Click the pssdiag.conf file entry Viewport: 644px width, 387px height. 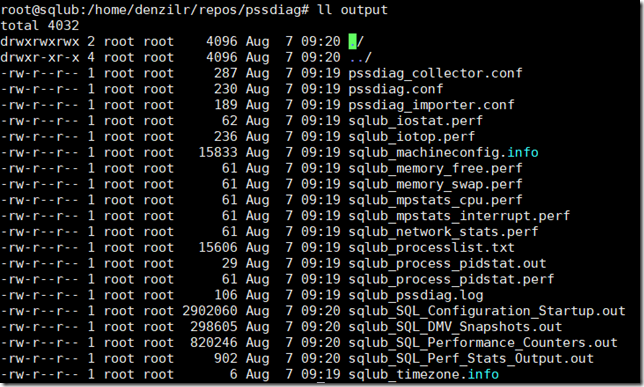396,89
